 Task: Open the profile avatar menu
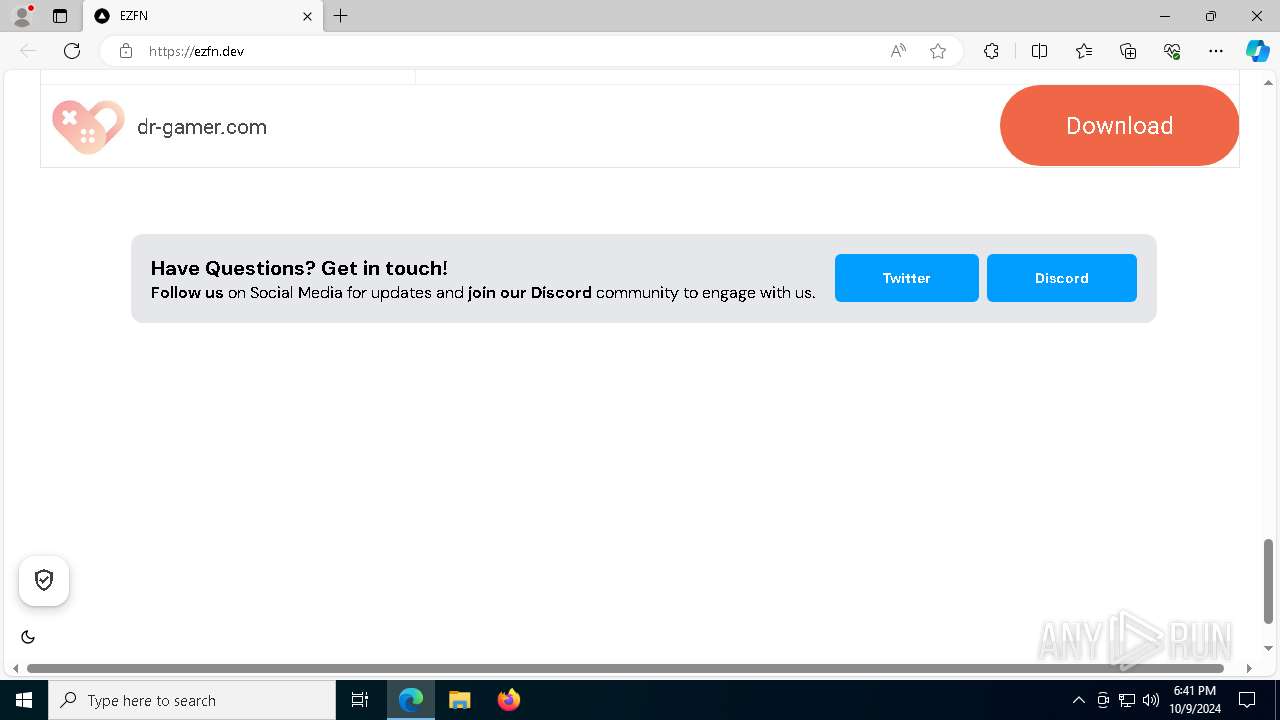22,16
